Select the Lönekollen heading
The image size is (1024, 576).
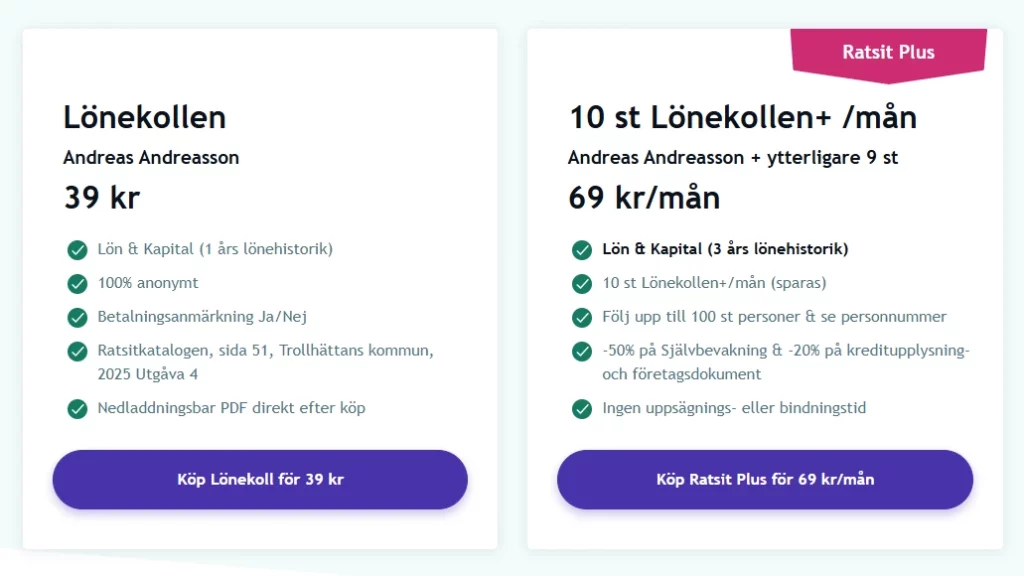point(145,117)
